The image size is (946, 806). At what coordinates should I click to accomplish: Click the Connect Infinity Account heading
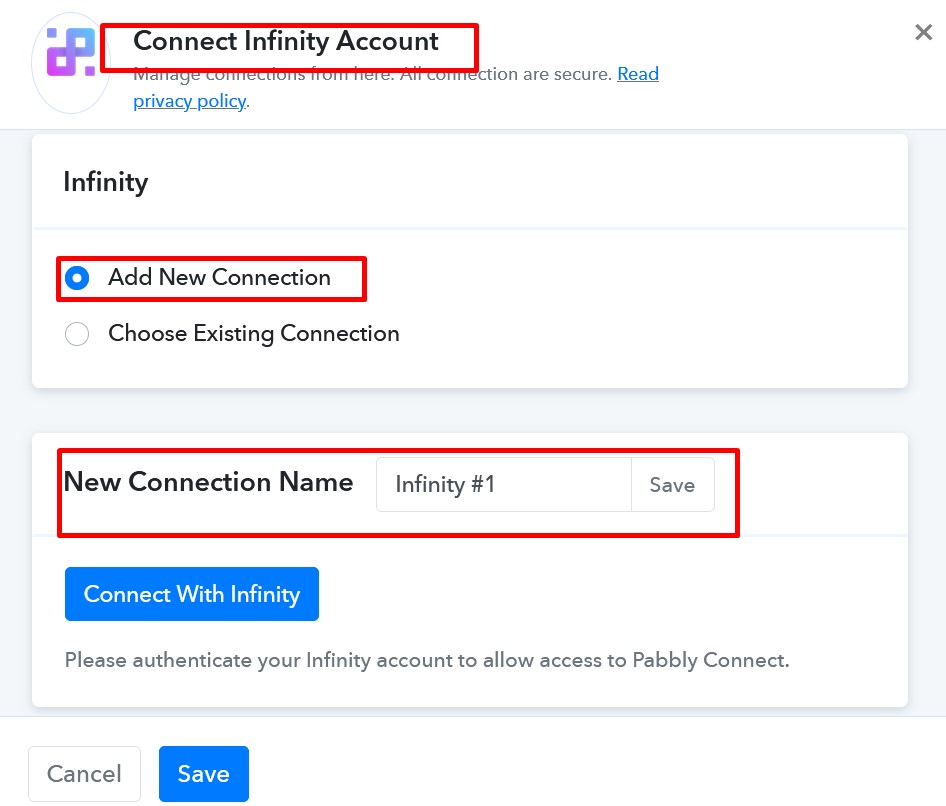(x=286, y=42)
